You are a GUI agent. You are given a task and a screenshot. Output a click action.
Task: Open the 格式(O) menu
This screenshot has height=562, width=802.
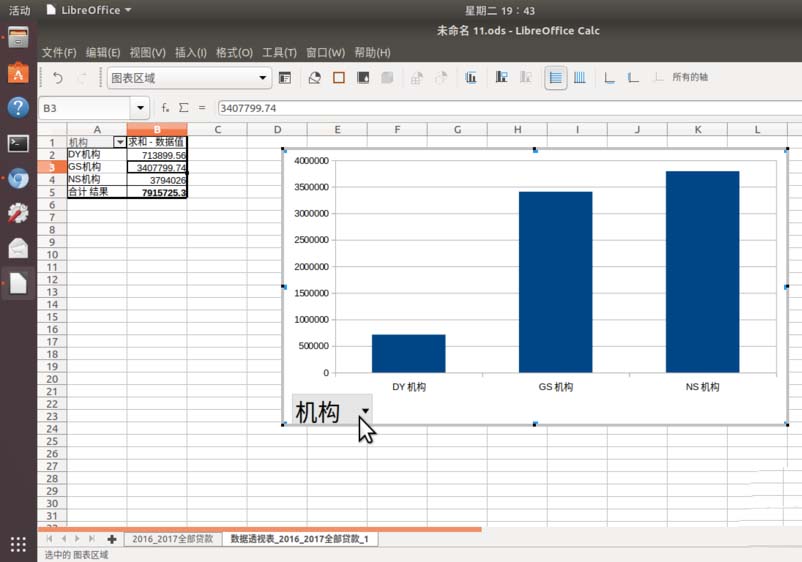coord(234,52)
